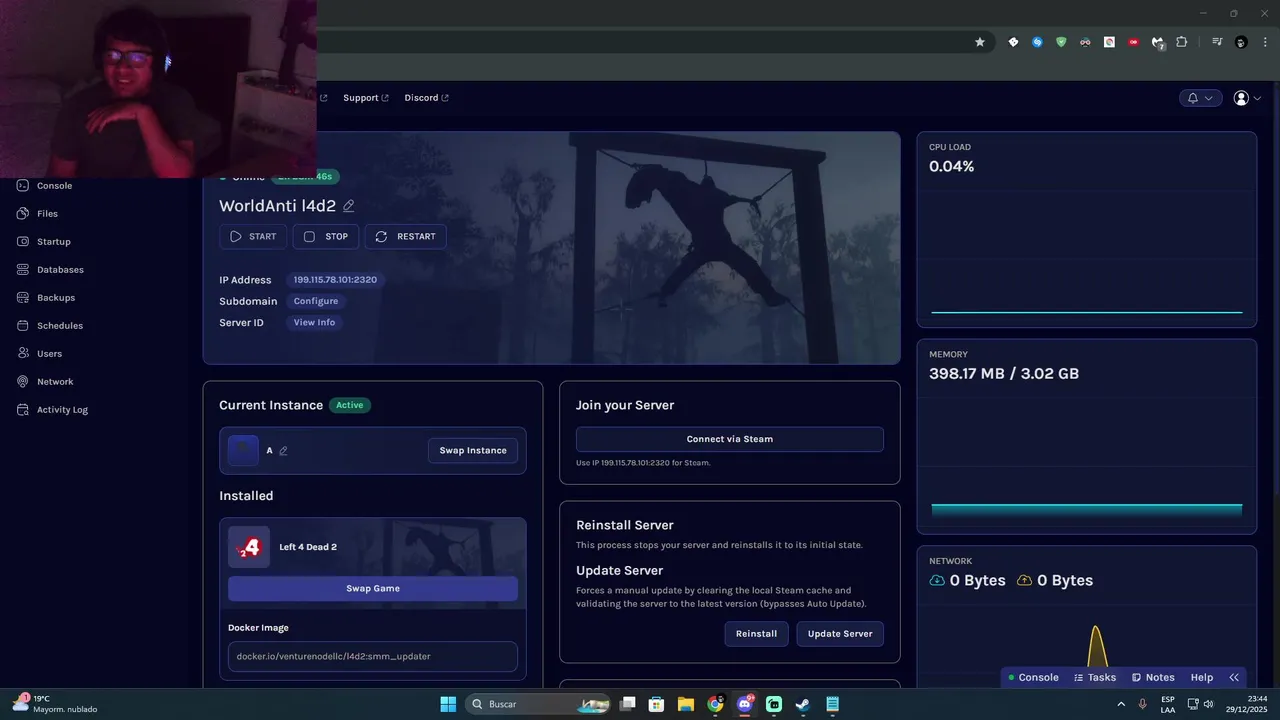
Task: Open the Chrome three-dot menu
Action: coord(1265,42)
